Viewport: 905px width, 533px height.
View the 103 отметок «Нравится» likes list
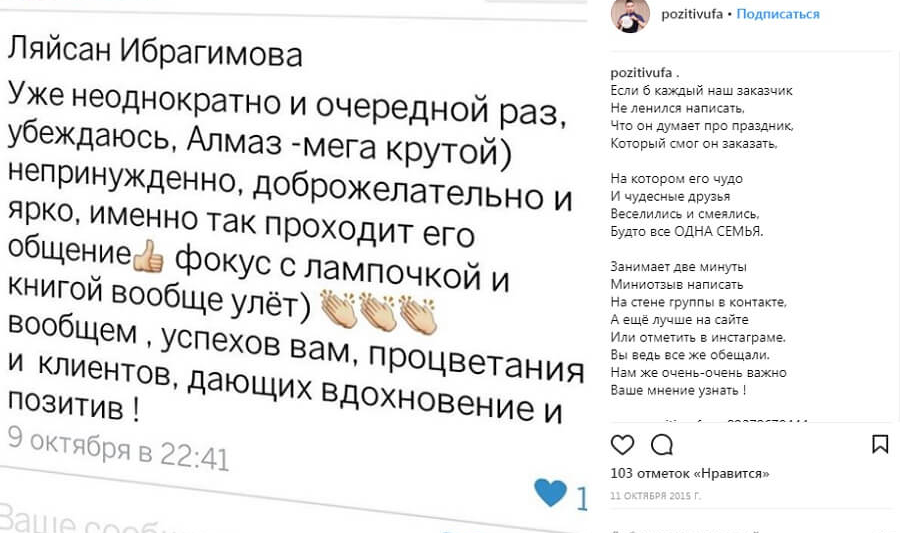(x=689, y=473)
